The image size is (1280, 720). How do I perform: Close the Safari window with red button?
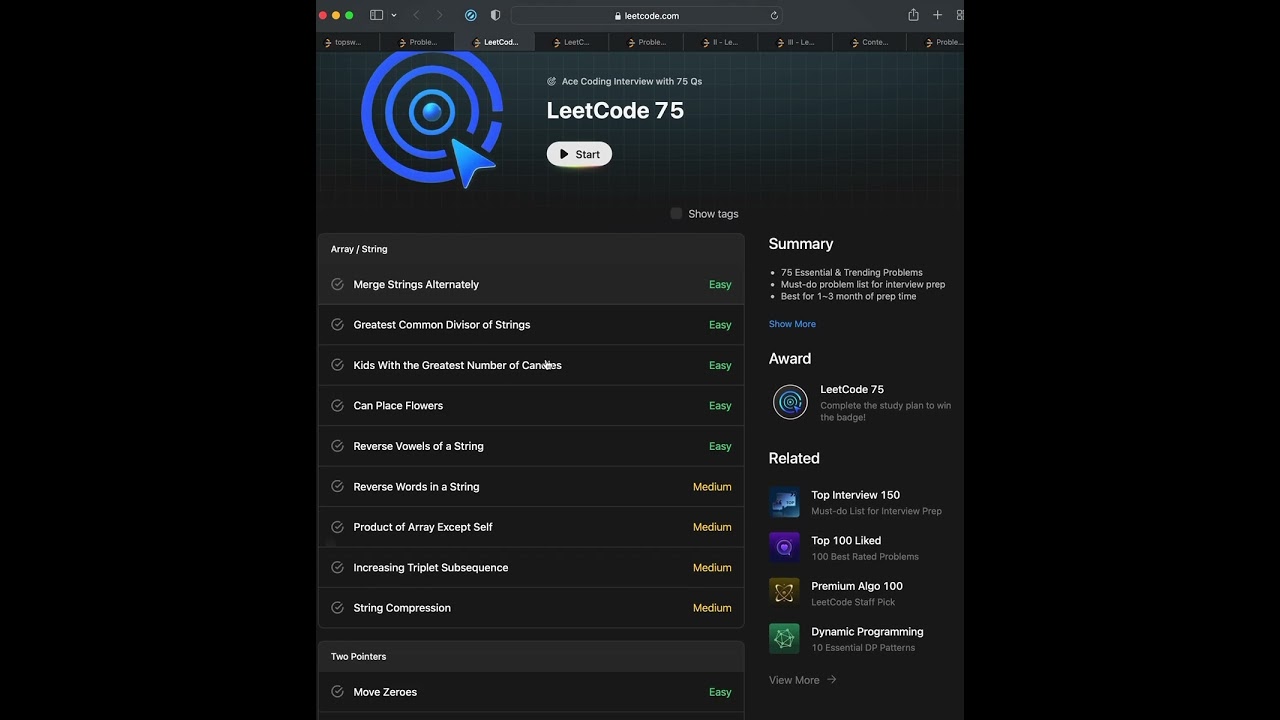(x=323, y=15)
